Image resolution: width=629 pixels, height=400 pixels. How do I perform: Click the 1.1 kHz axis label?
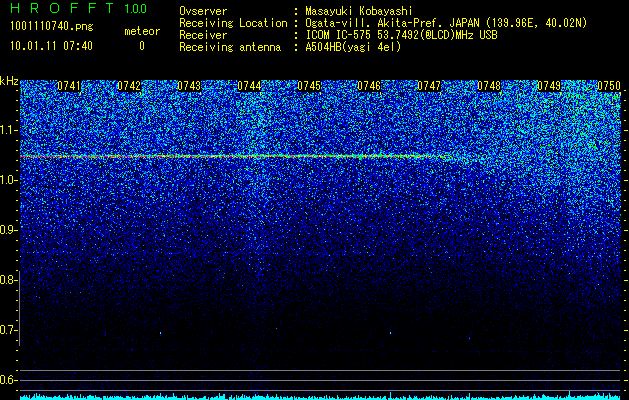click(x=8, y=130)
